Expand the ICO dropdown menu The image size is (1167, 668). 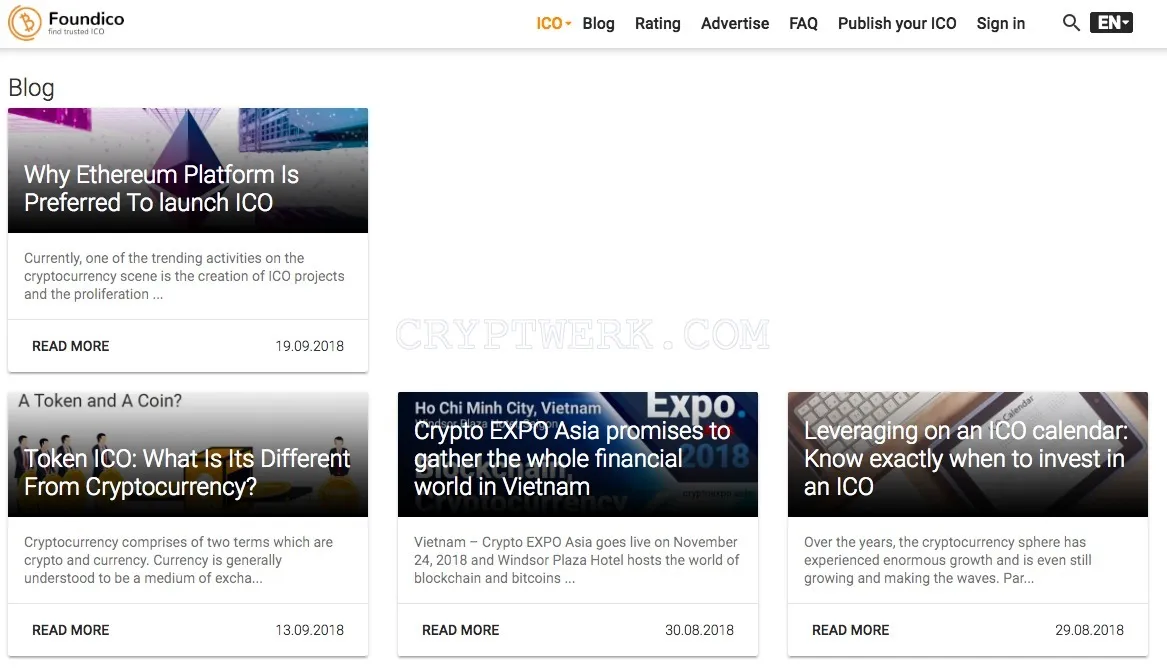(x=554, y=24)
